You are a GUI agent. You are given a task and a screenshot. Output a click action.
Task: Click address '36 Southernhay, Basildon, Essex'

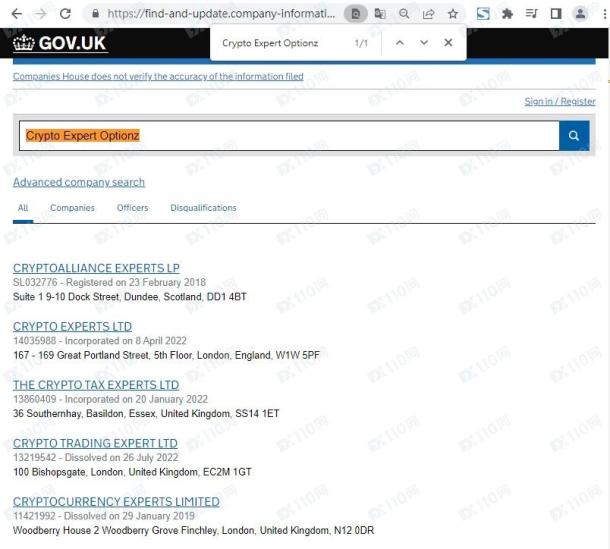84,414
